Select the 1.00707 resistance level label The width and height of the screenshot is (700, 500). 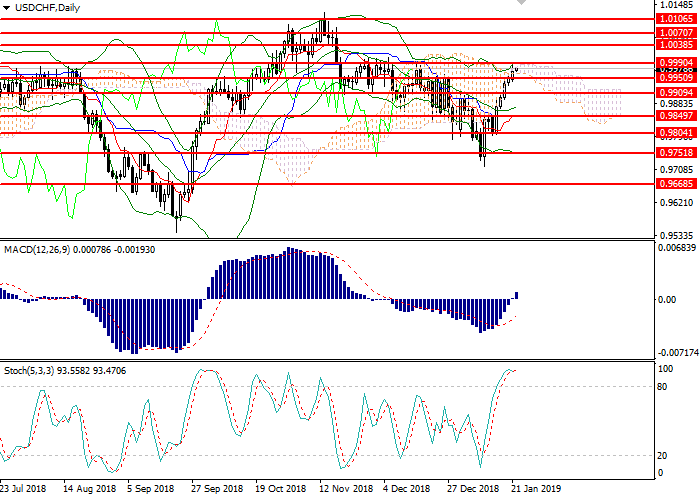[x=675, y=33]
